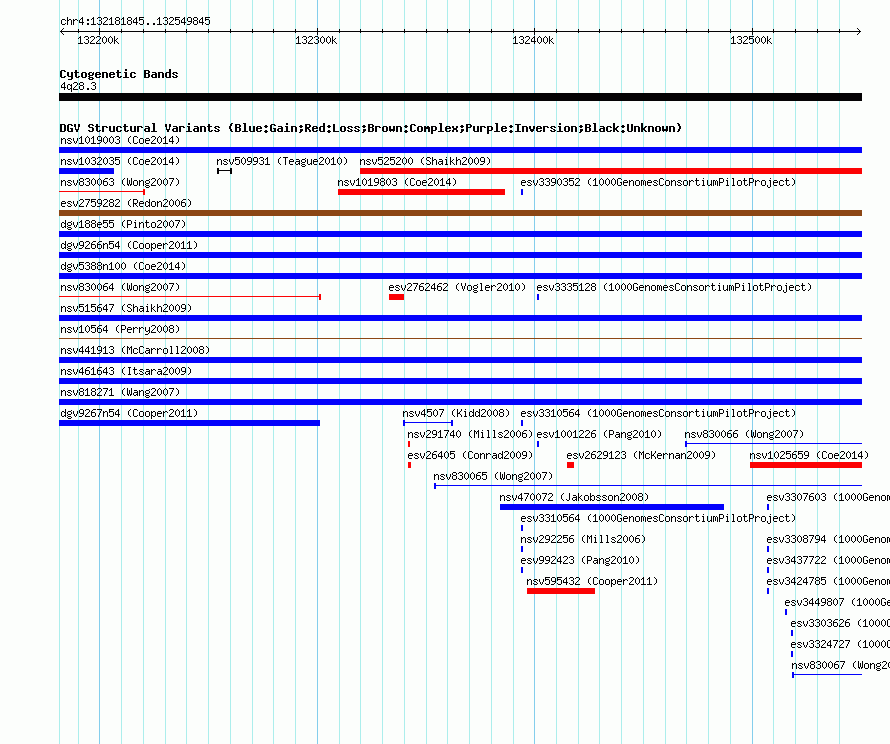Select nsv830065 (Wong2007) label

click(x=493, y=476)
